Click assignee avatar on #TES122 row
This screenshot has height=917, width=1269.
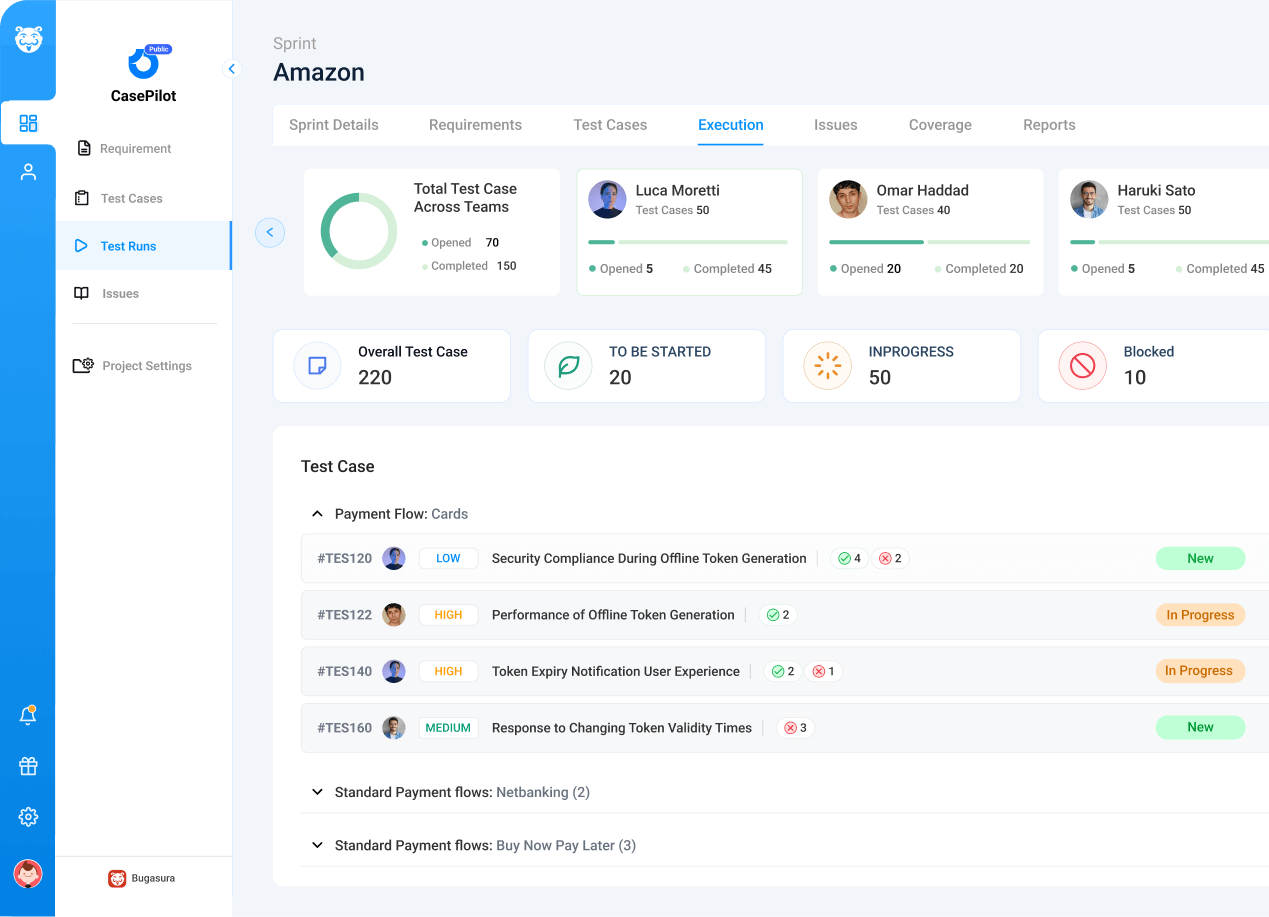(394, 615)
